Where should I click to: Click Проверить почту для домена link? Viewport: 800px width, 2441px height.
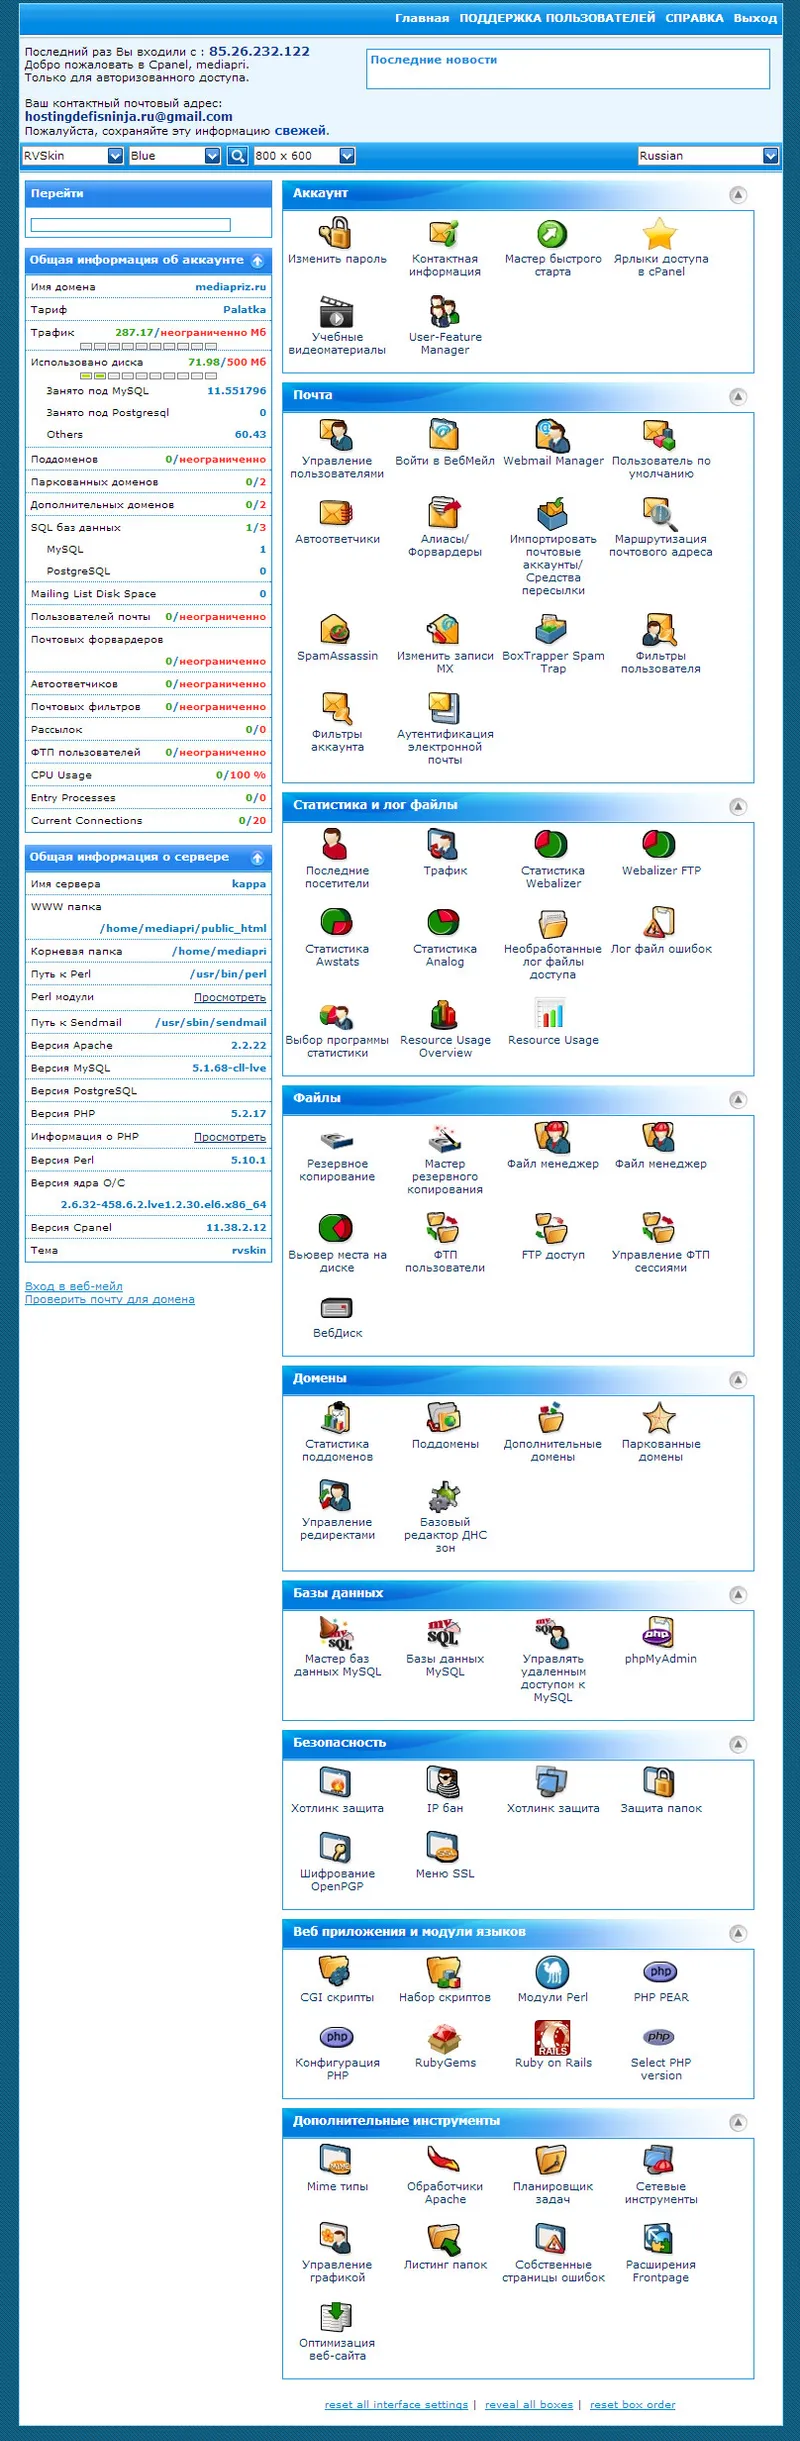[x=110, y=1299]
